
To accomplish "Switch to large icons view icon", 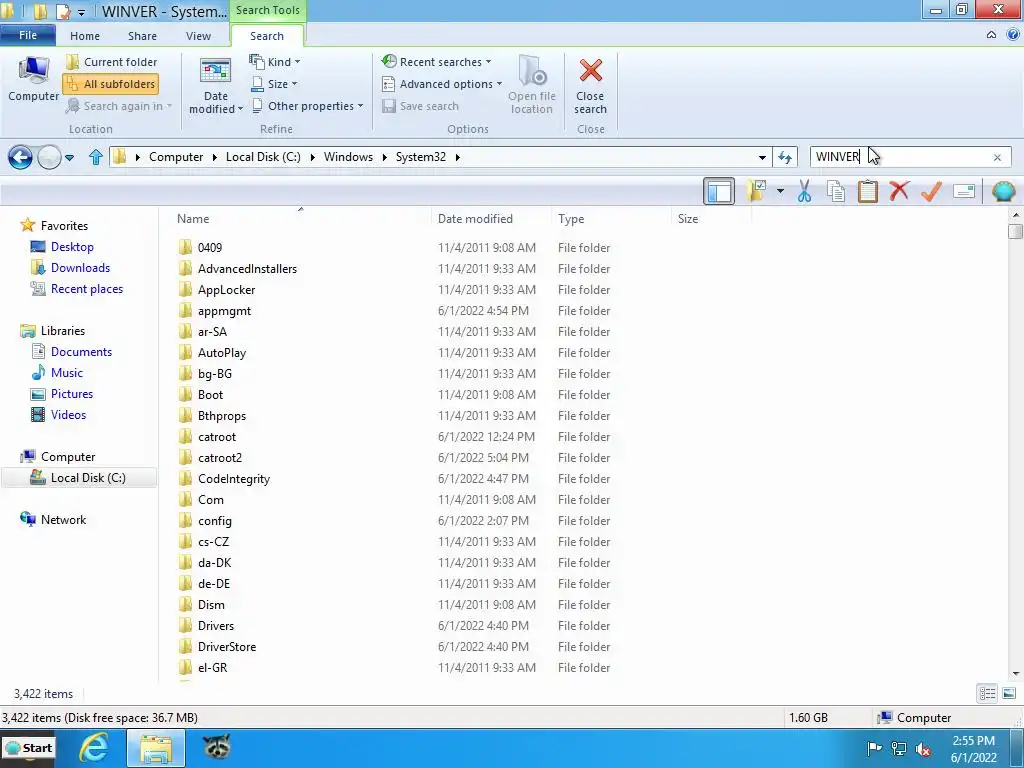I will tap(1009, 694).
